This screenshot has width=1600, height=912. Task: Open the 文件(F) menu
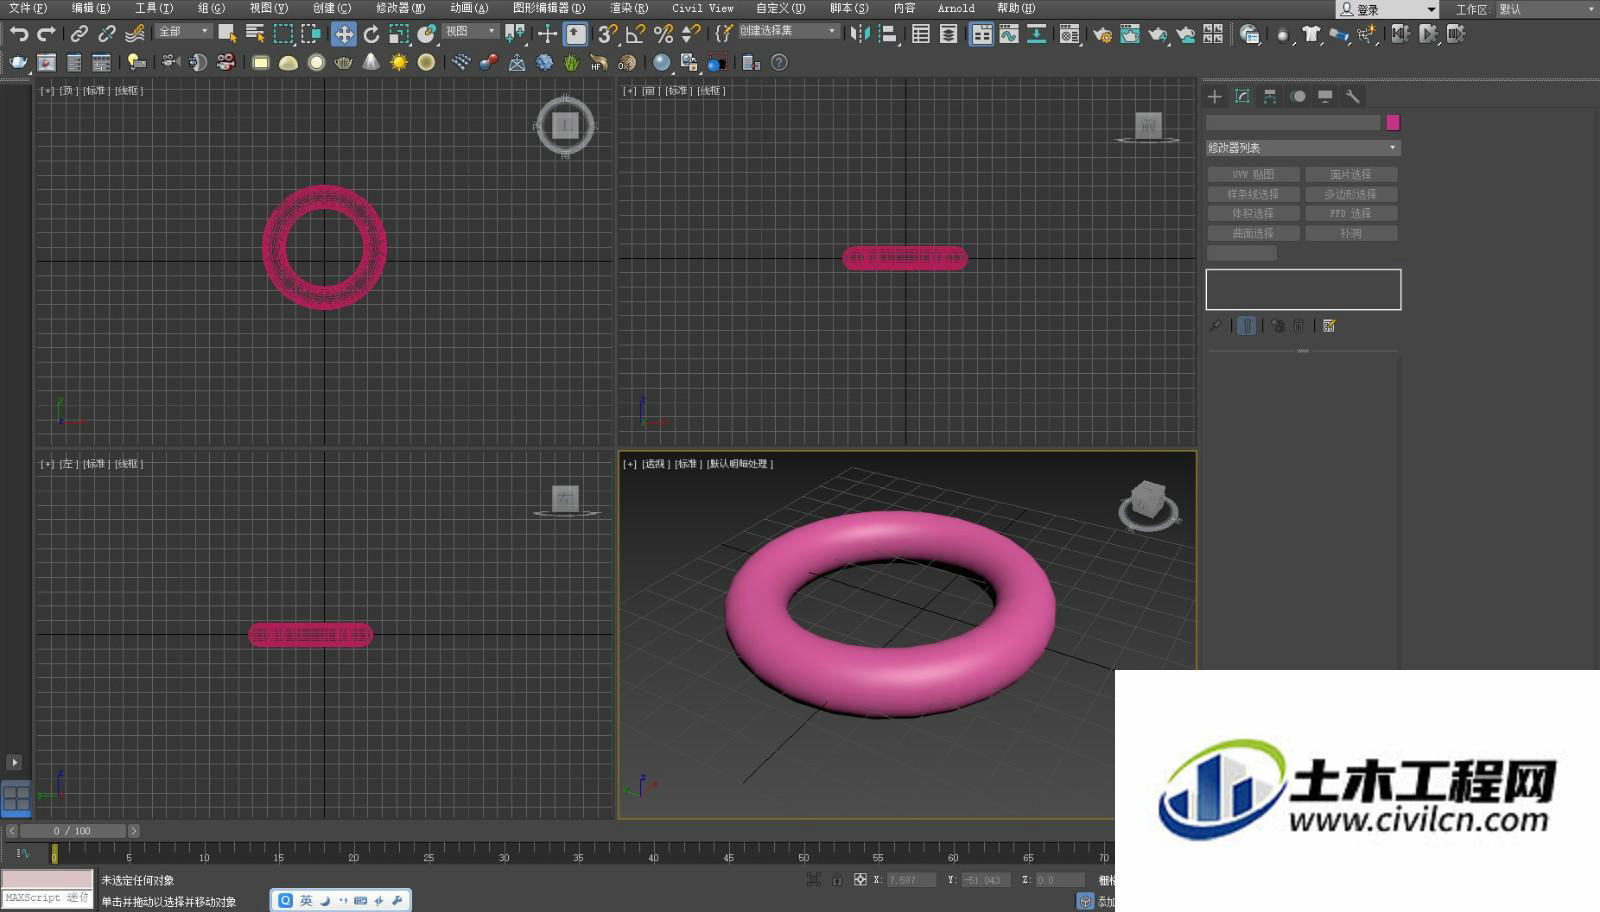[27, 8]
